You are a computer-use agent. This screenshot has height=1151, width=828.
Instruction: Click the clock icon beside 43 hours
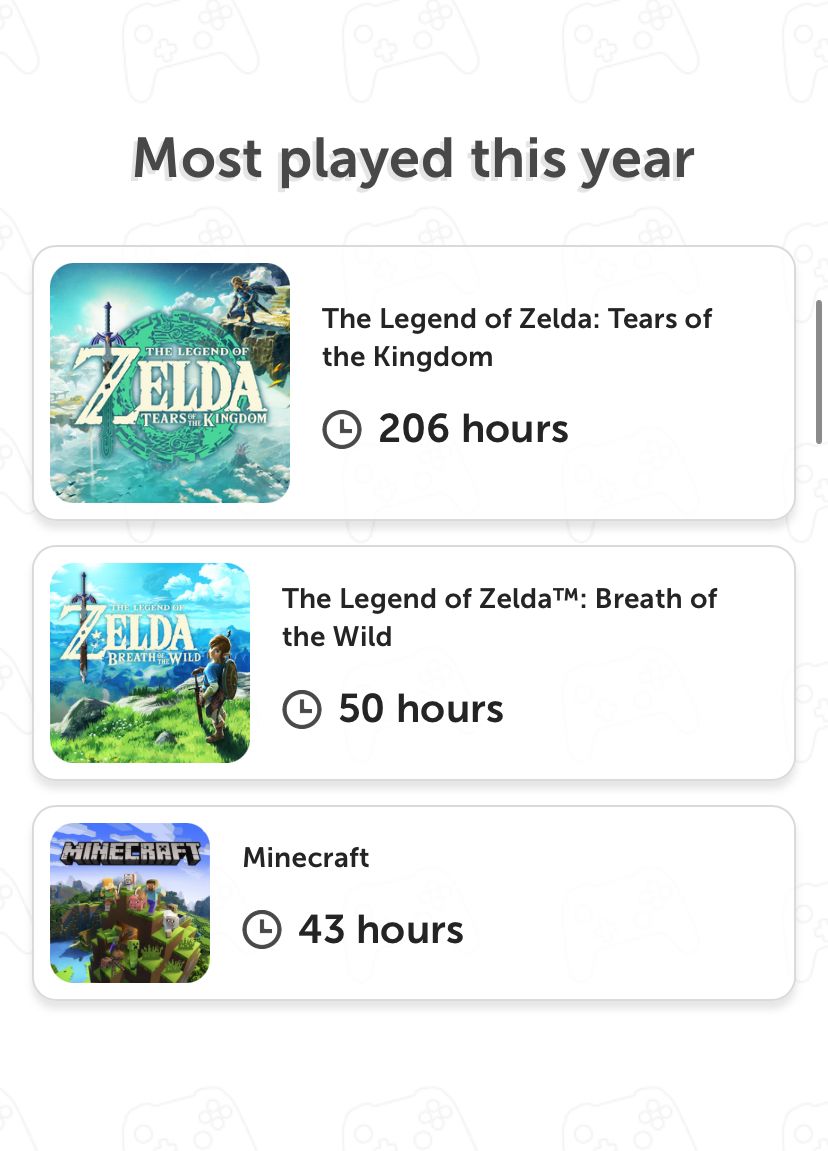point(262,930)
